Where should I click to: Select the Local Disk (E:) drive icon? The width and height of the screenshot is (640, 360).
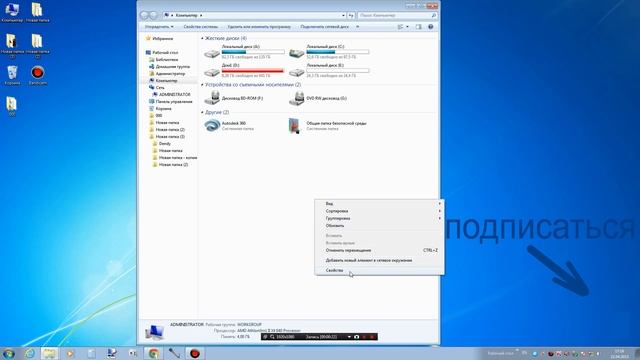pos(297,72)
